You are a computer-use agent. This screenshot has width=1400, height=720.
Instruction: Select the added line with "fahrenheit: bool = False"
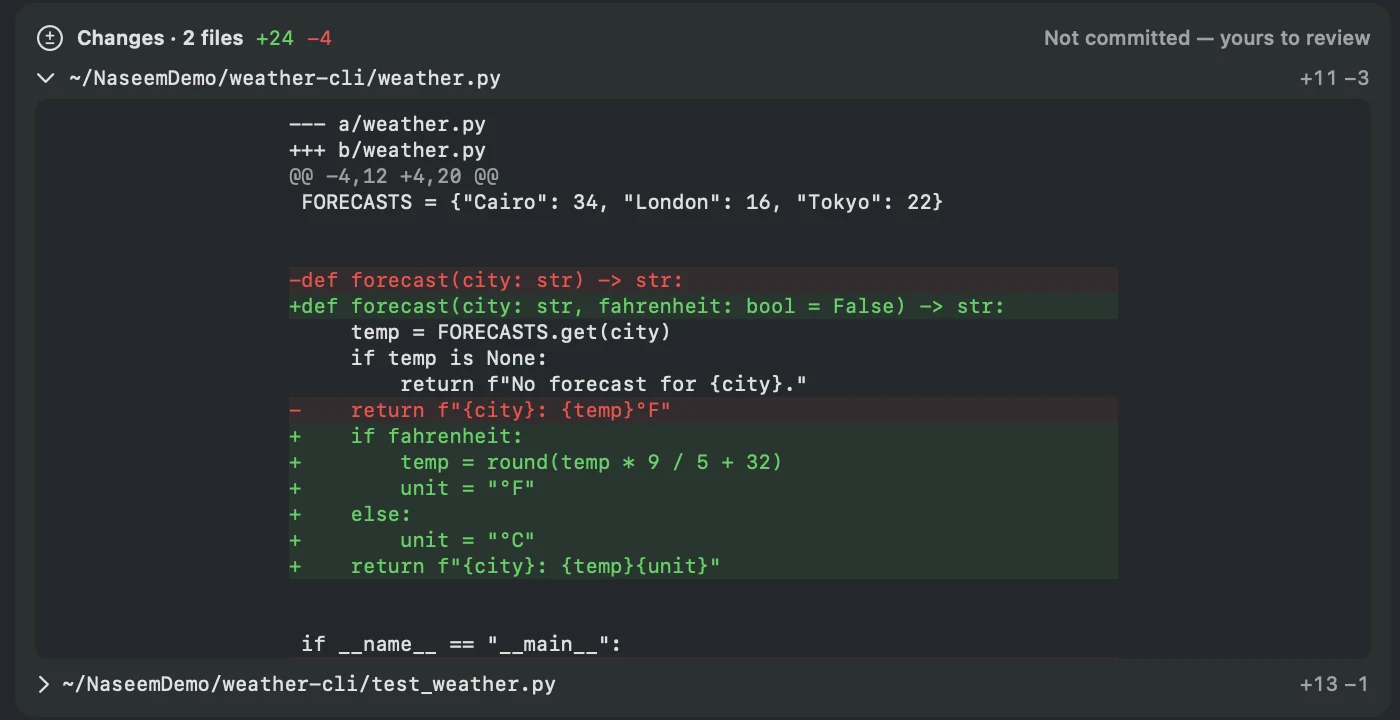tap(703, 306)
